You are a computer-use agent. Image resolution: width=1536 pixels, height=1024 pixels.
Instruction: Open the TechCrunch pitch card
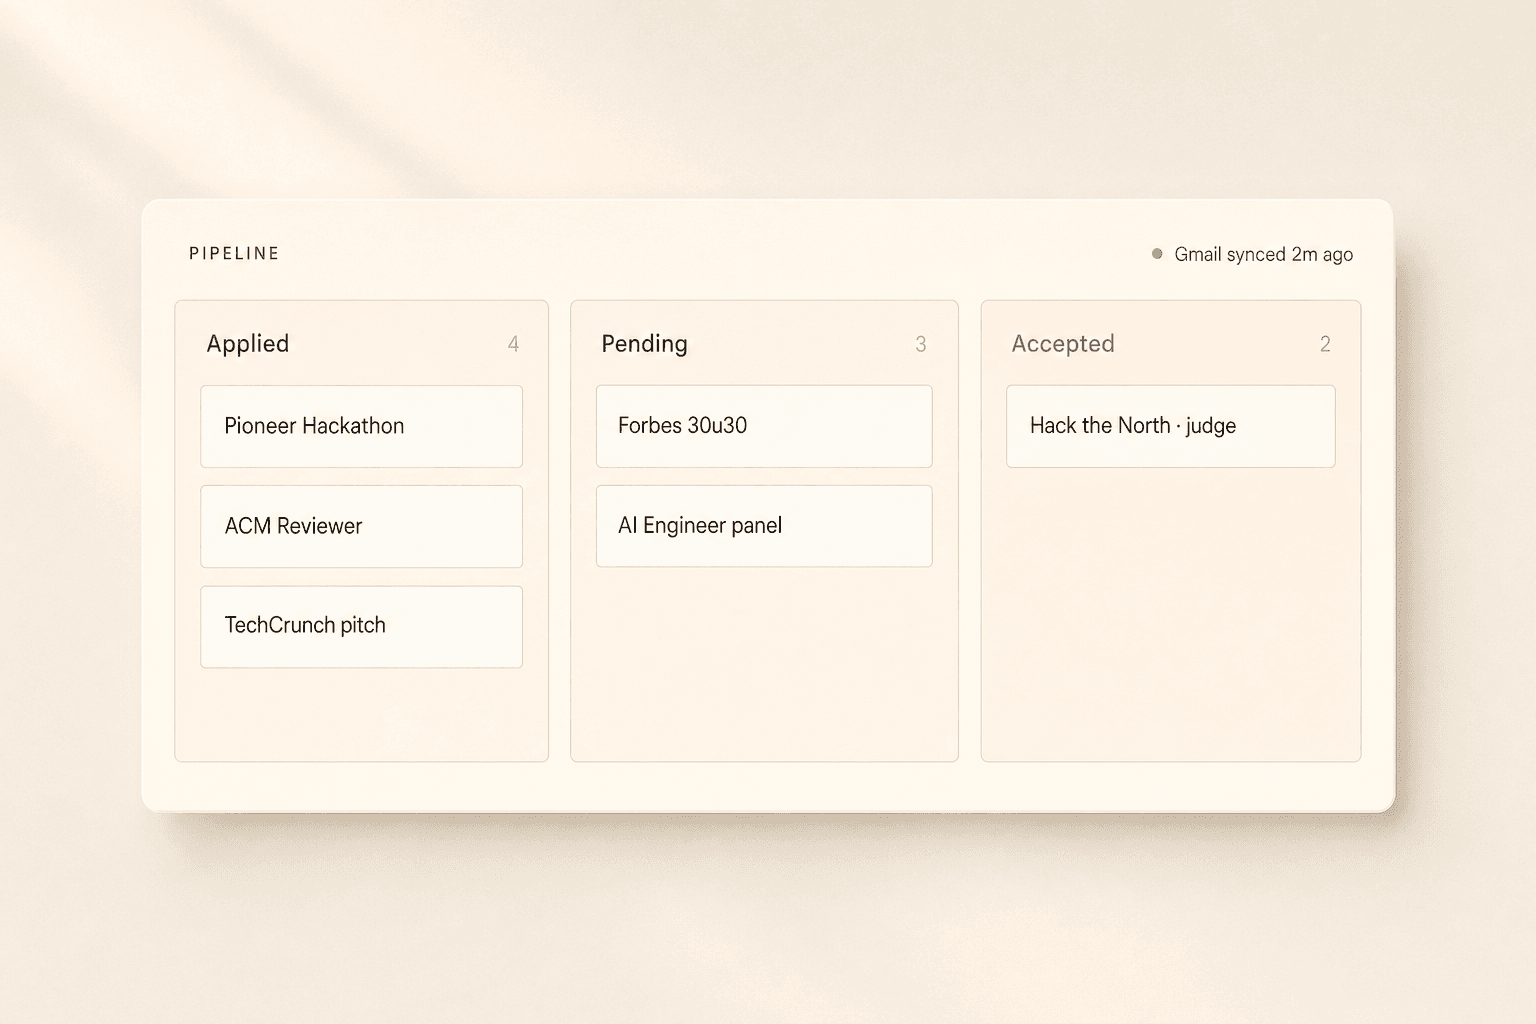click(x=361, y=626)
